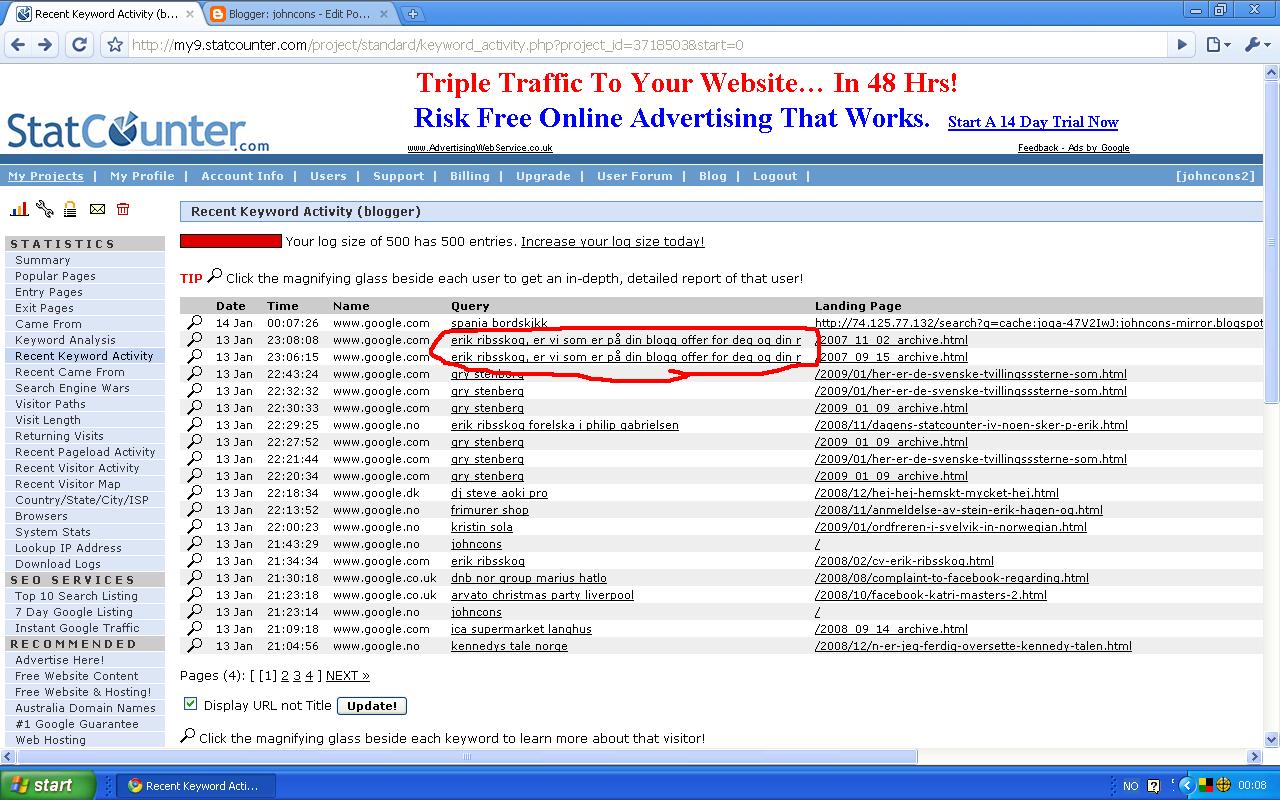Open Download Logs in the sidebar
This screenshot has height=800, width=1280.
pos(58,564)
